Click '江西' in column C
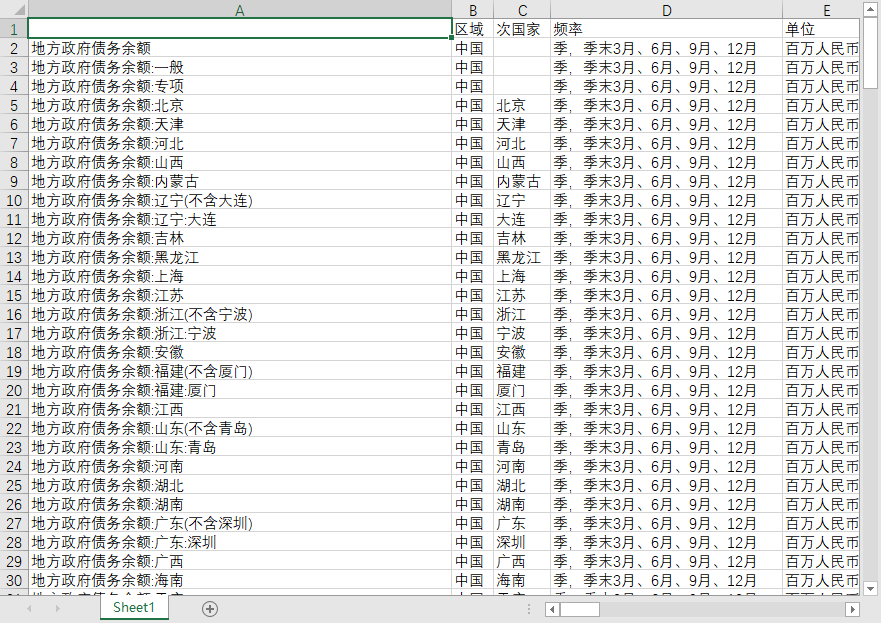This screenshot has width=881, height=623. [x=522, y=410]
